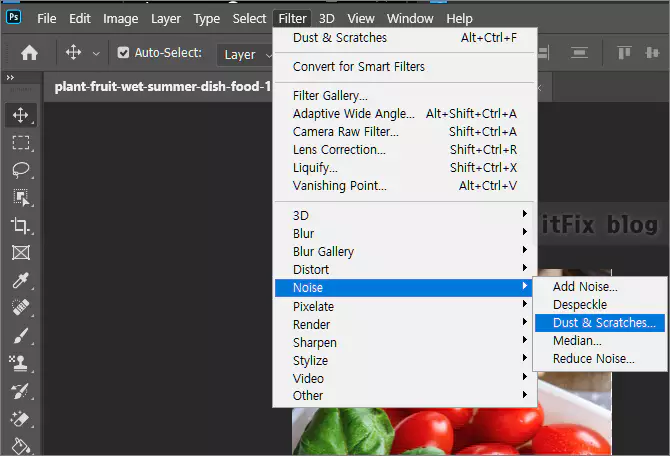
Task: Toggle the Auto-Select checkbox
Action: 123,53
